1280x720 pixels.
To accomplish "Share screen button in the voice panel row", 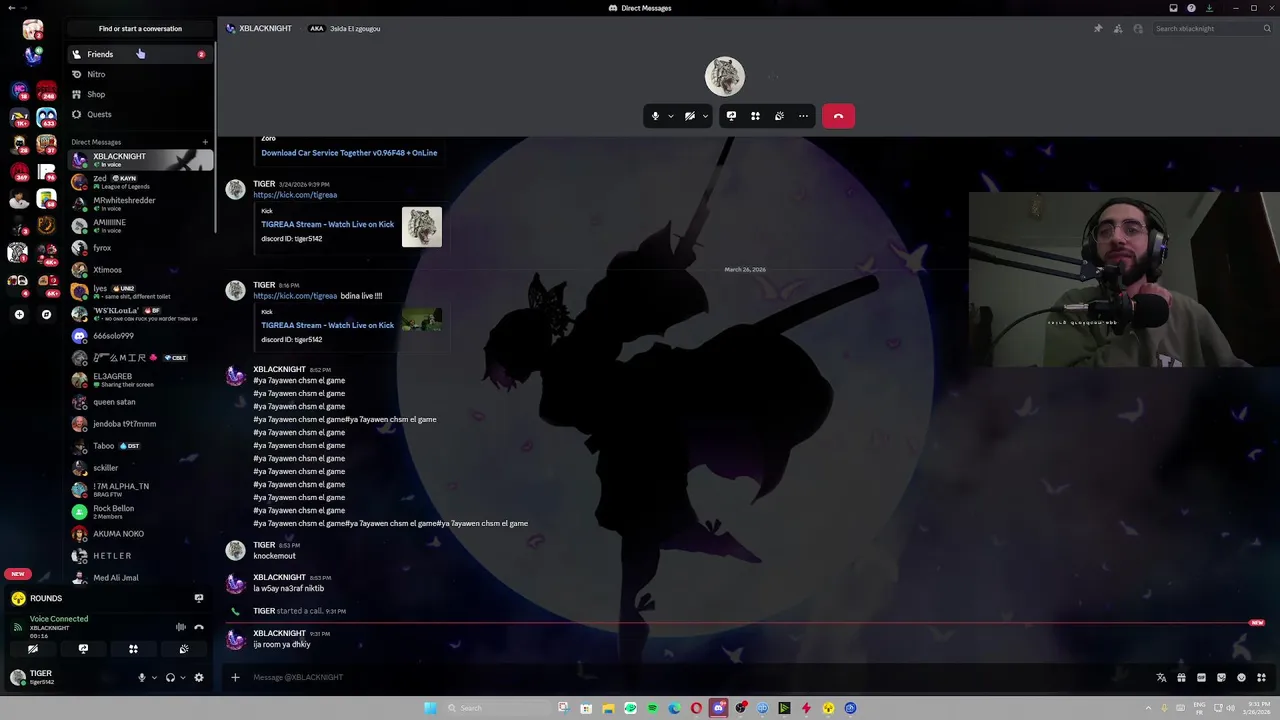I will (x=83, y=649).
